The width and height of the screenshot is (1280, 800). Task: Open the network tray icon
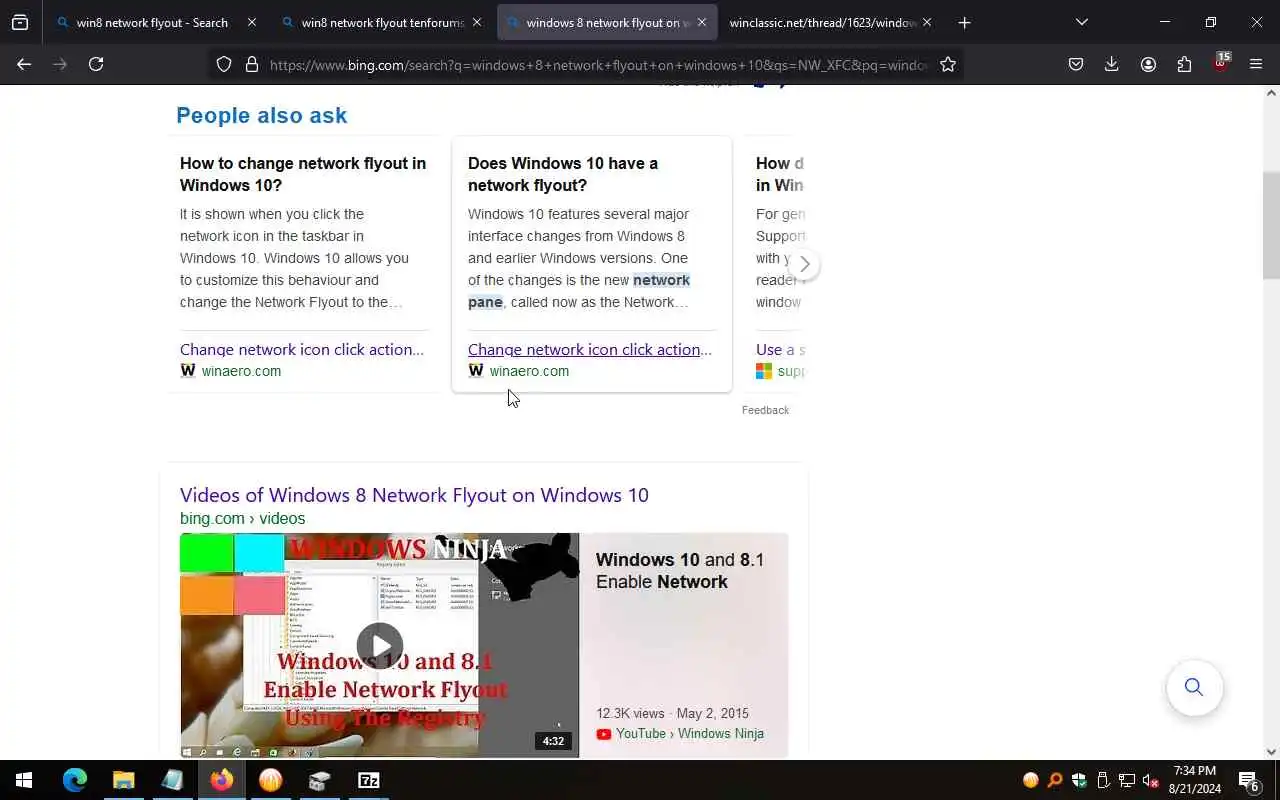click(1127, 780)
